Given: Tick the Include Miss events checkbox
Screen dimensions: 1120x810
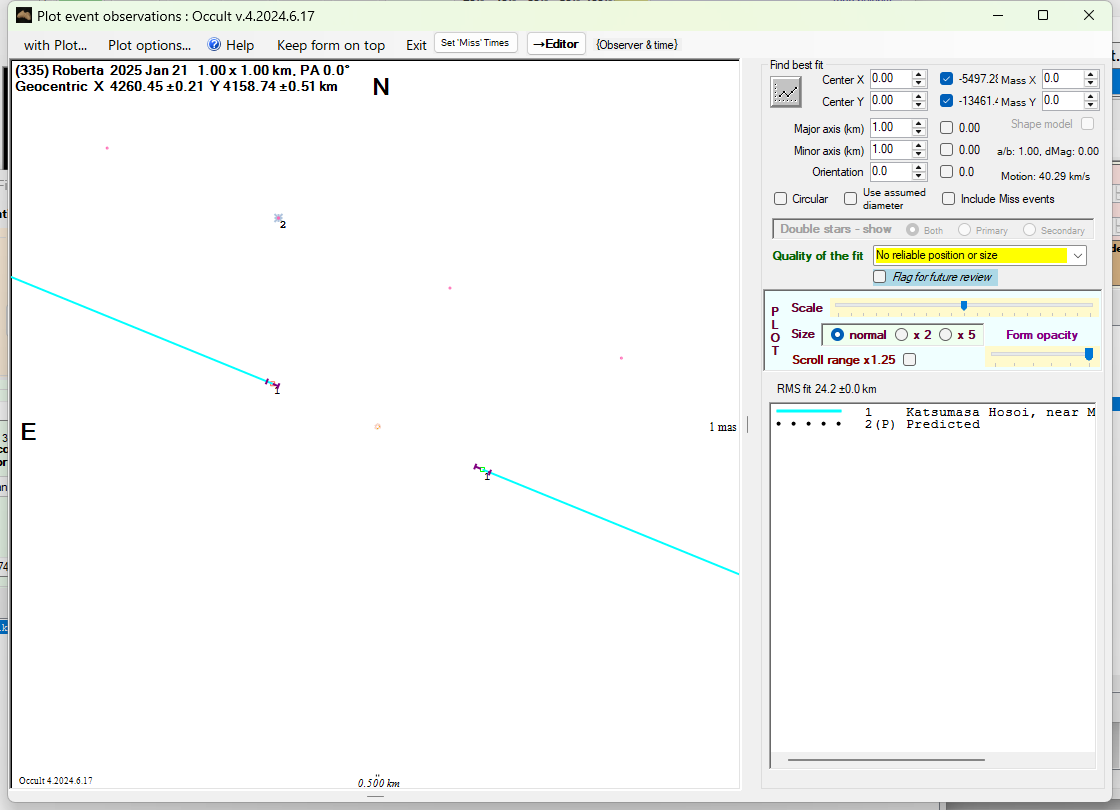Looking at the screenshot, I should (x=948, y=199).
